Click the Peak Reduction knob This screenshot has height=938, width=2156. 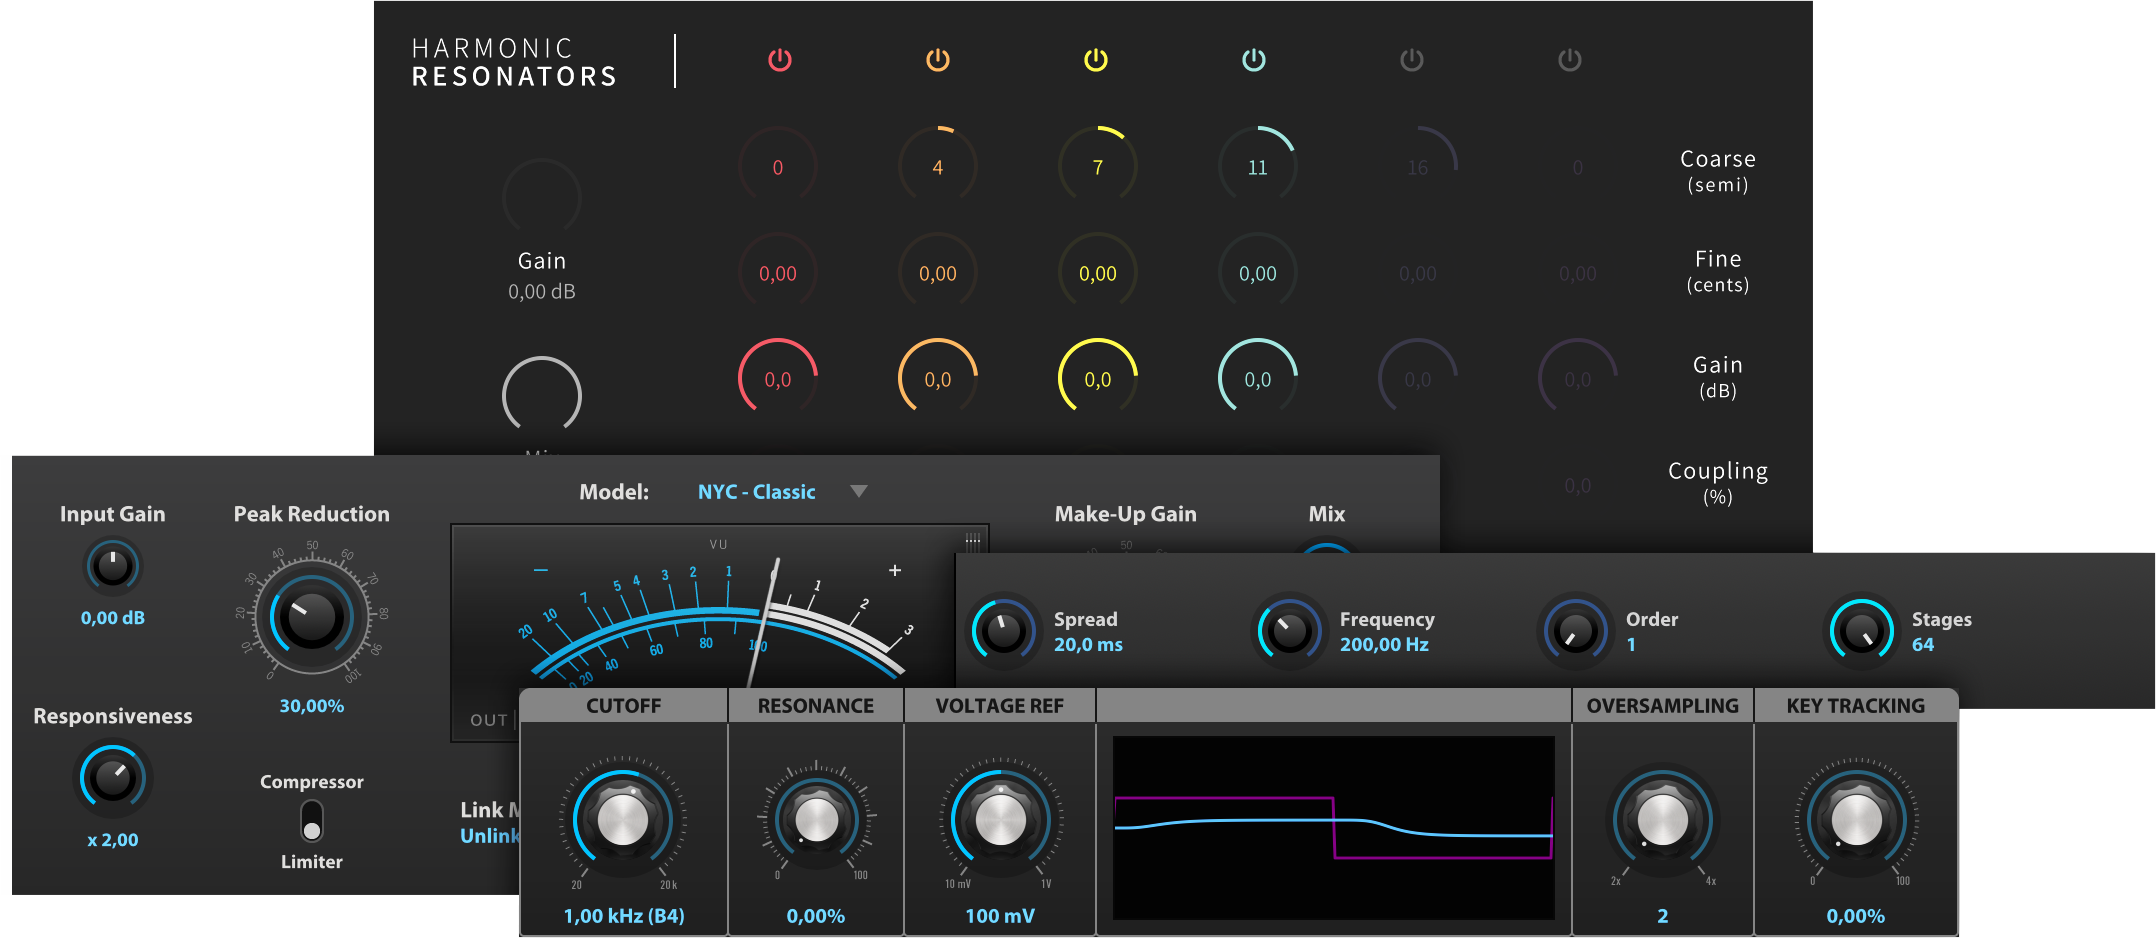(311, 617)
